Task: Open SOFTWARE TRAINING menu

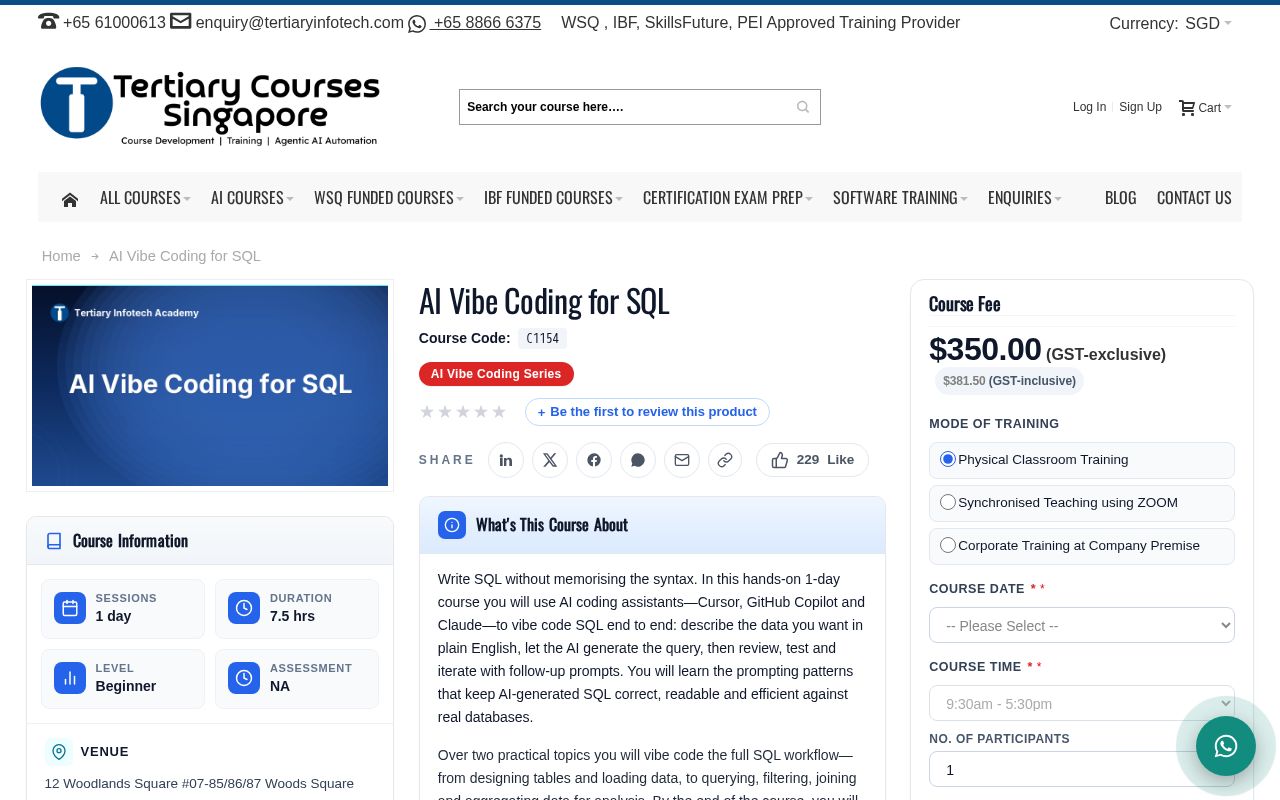Action: pyautogui.click(x=900, y=198)
